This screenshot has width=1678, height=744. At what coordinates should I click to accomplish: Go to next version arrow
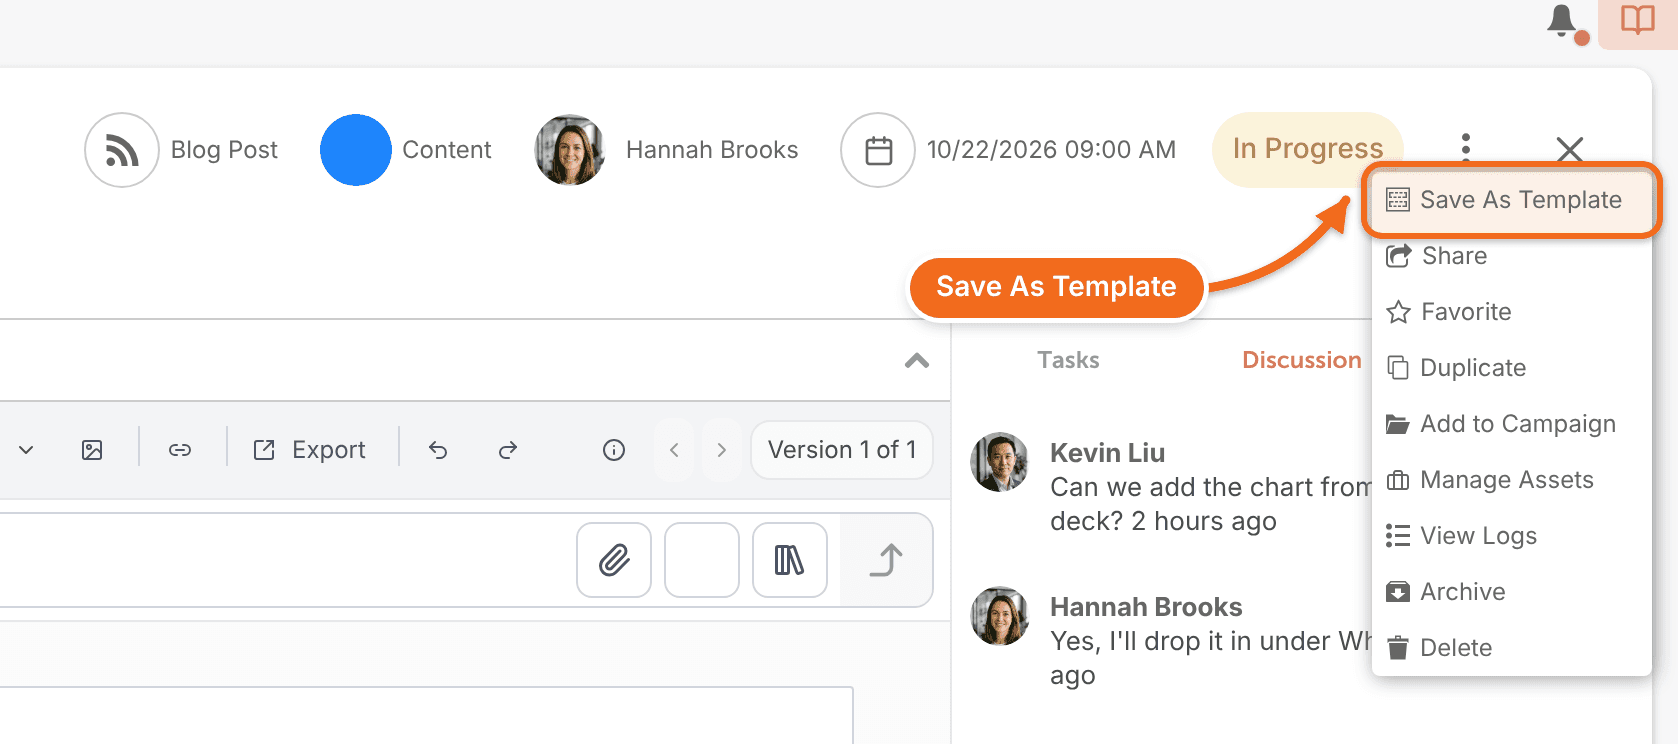pyautogui.click(x=722, y=450)
